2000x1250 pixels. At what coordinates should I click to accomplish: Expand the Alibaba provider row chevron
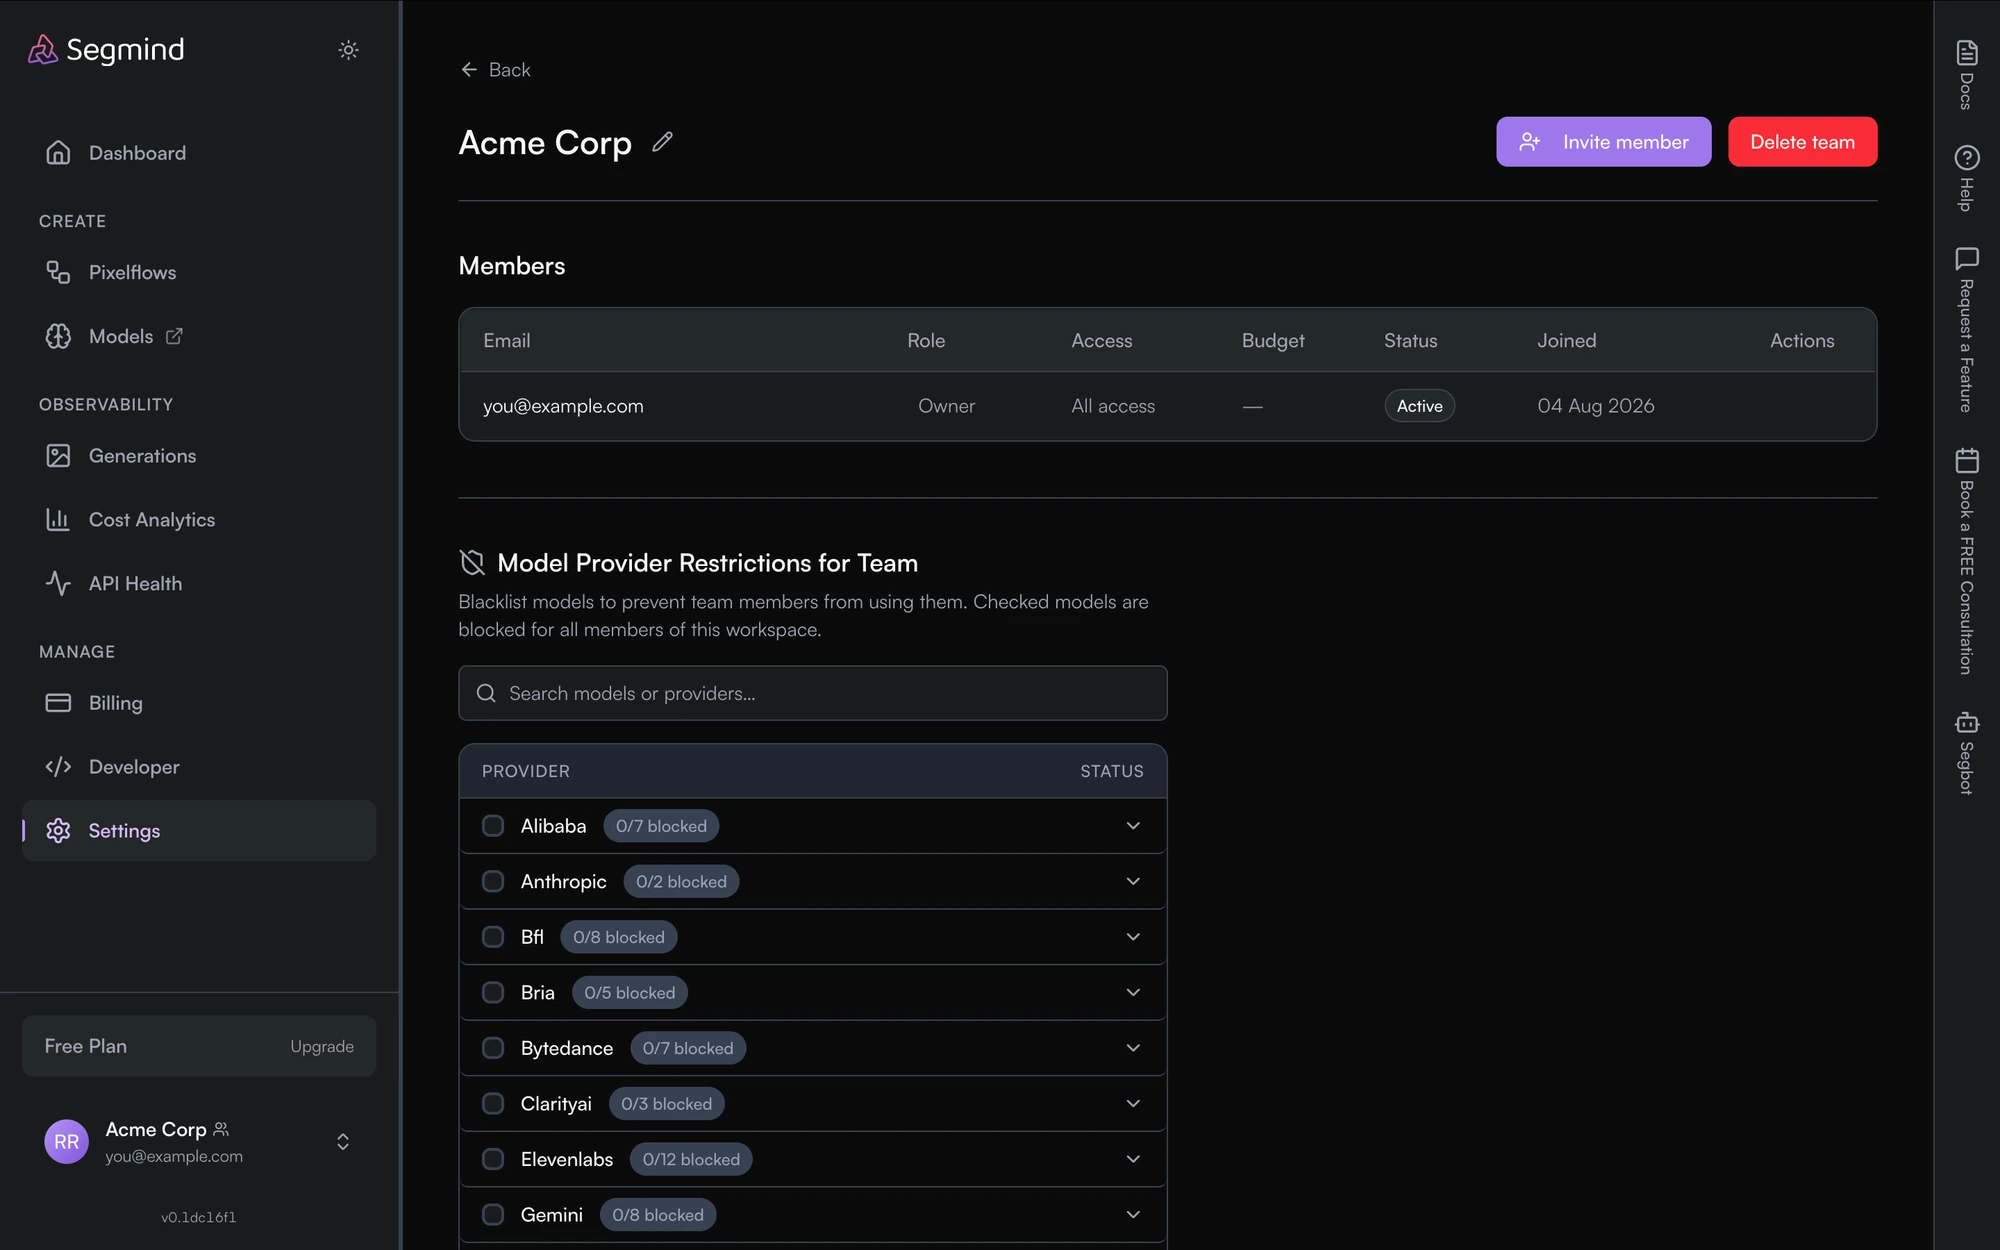point(1133,826)
